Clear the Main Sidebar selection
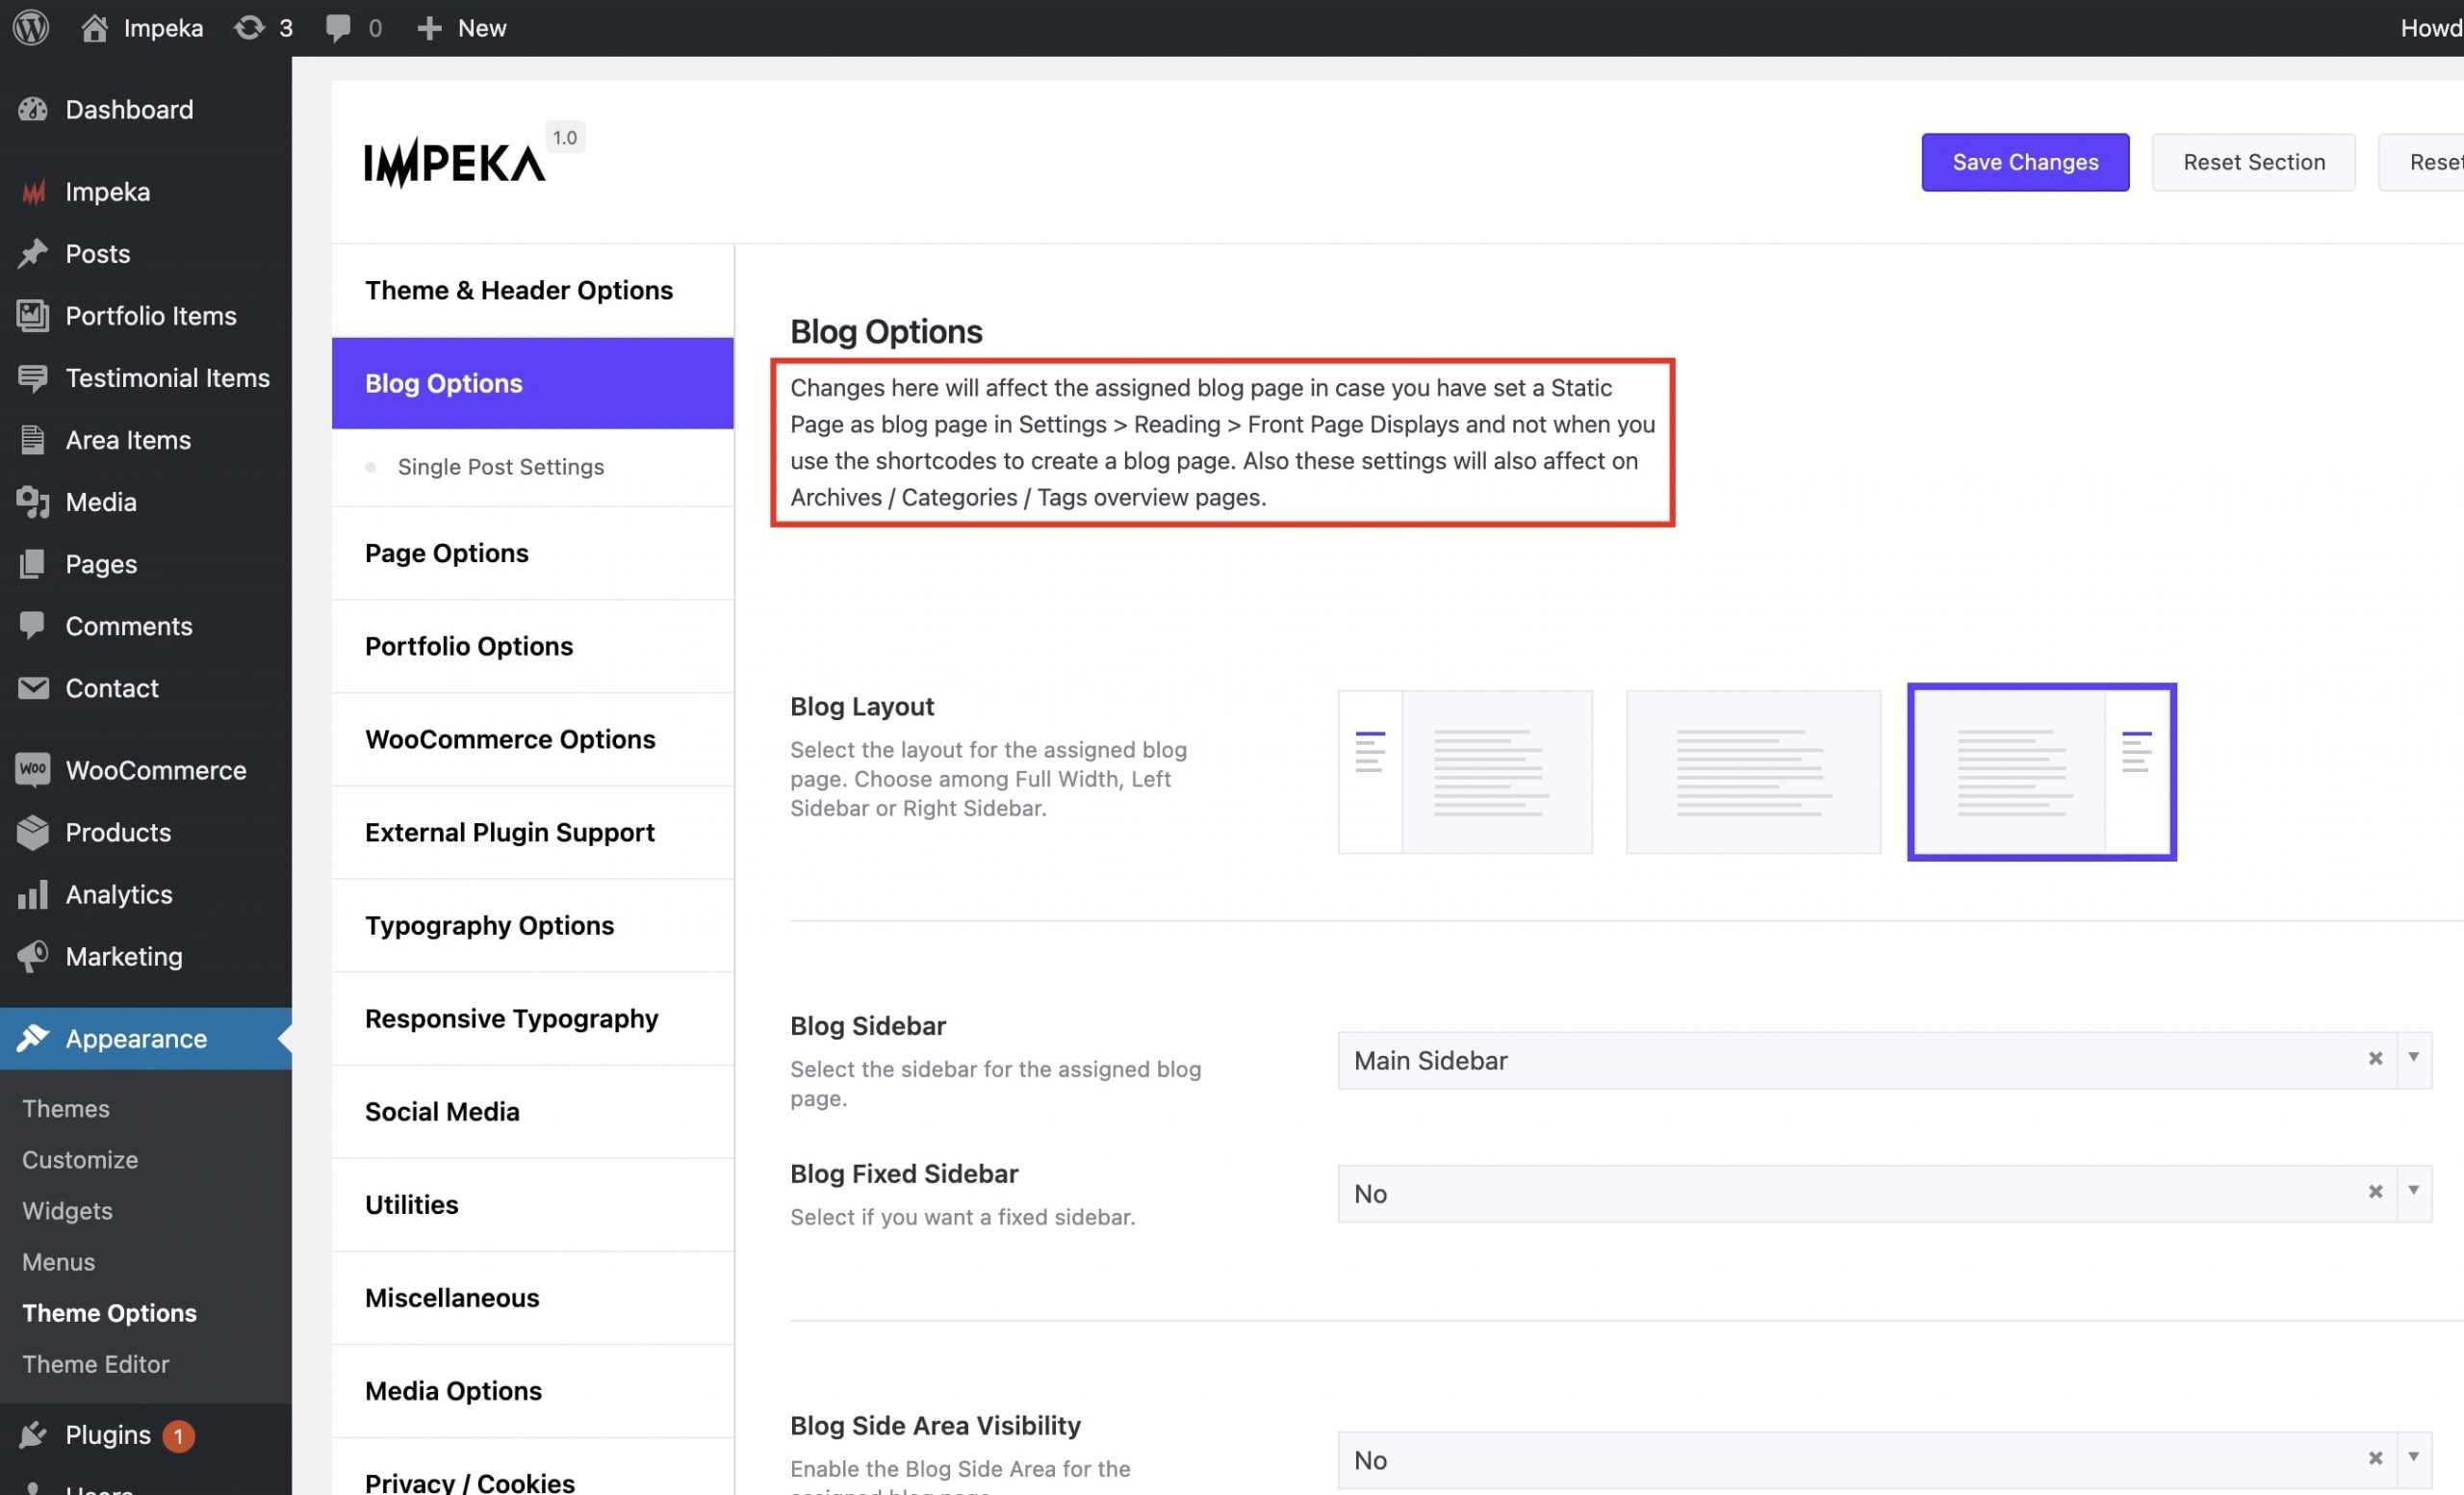2464x1495 pixels. pyautogui.click(x=2375, y=1059)
